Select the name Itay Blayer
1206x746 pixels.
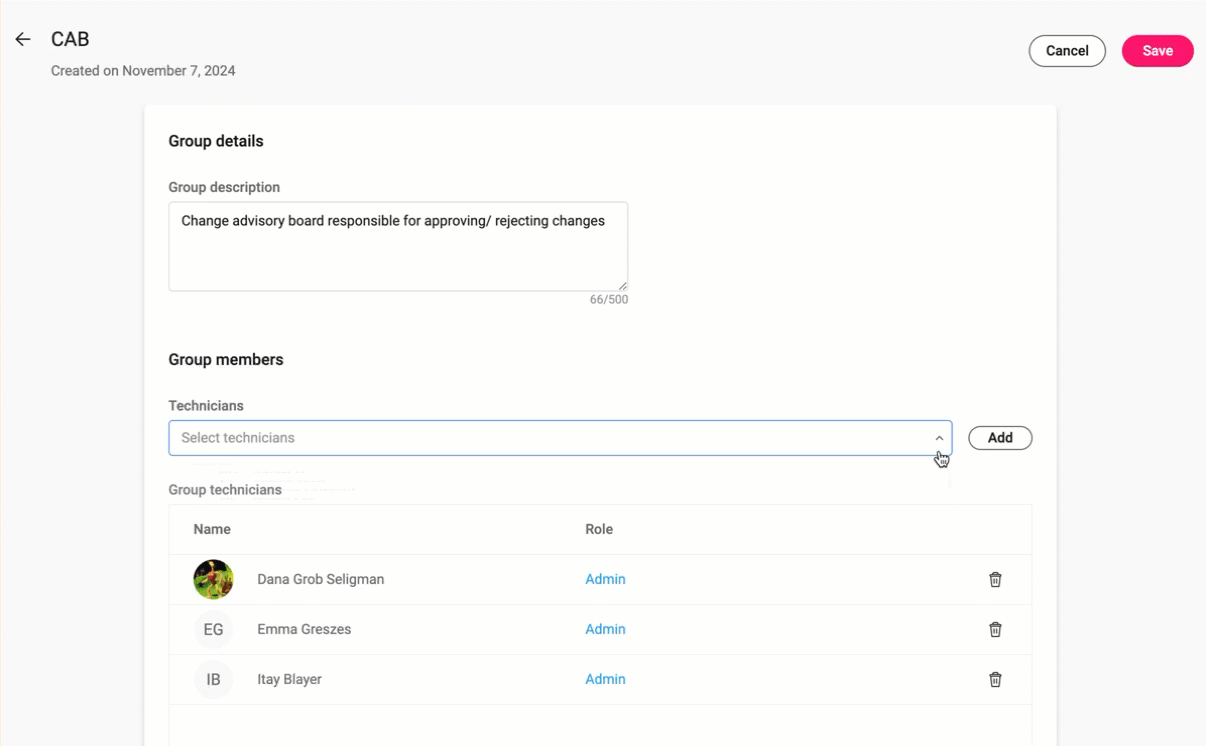pos(289,679)
